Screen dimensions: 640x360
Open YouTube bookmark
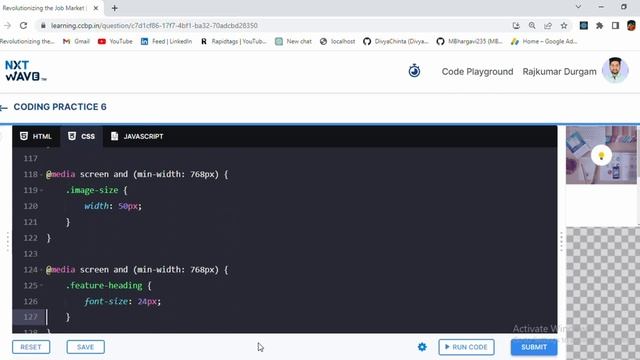coord(115,41)
